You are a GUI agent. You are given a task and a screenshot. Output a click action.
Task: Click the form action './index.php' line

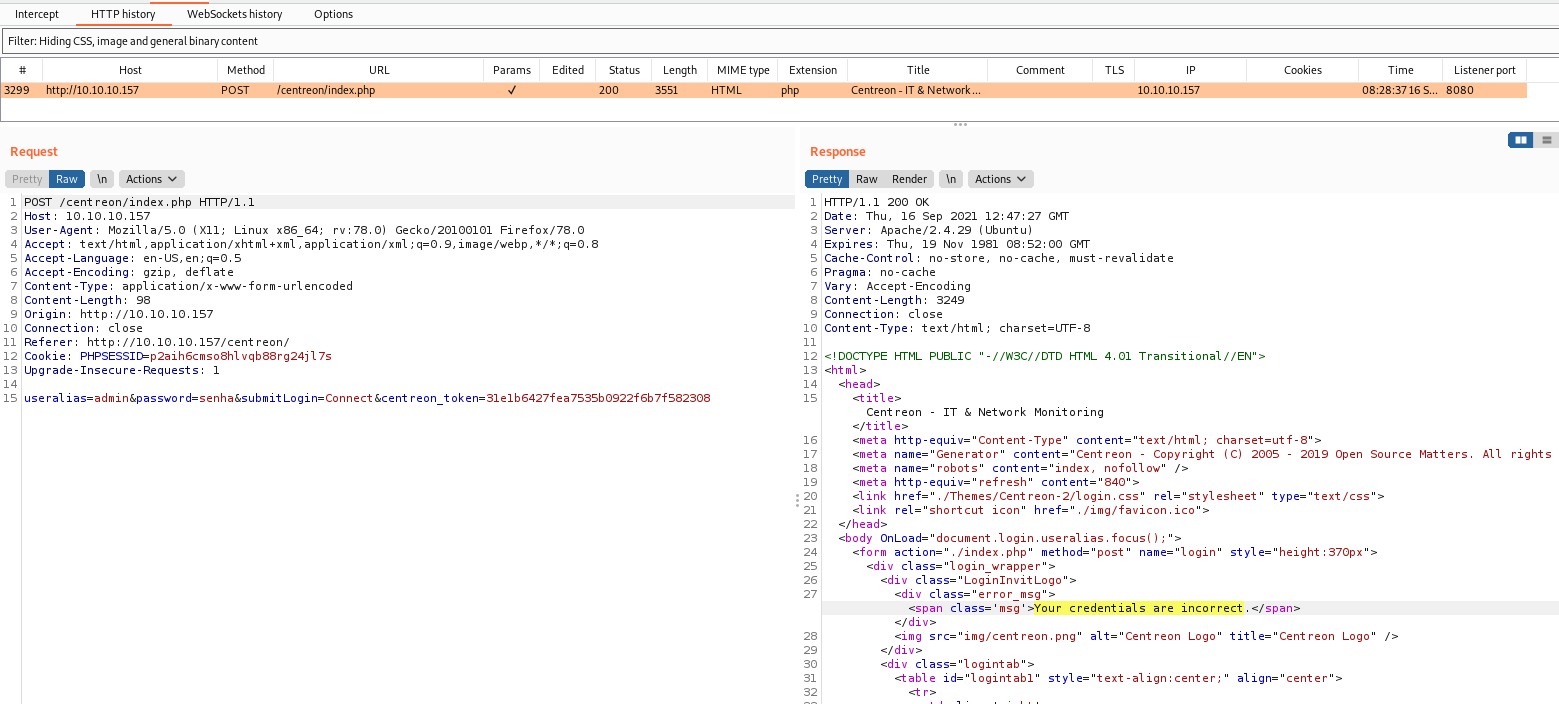pyautogui.click(x=1115, y=552)
